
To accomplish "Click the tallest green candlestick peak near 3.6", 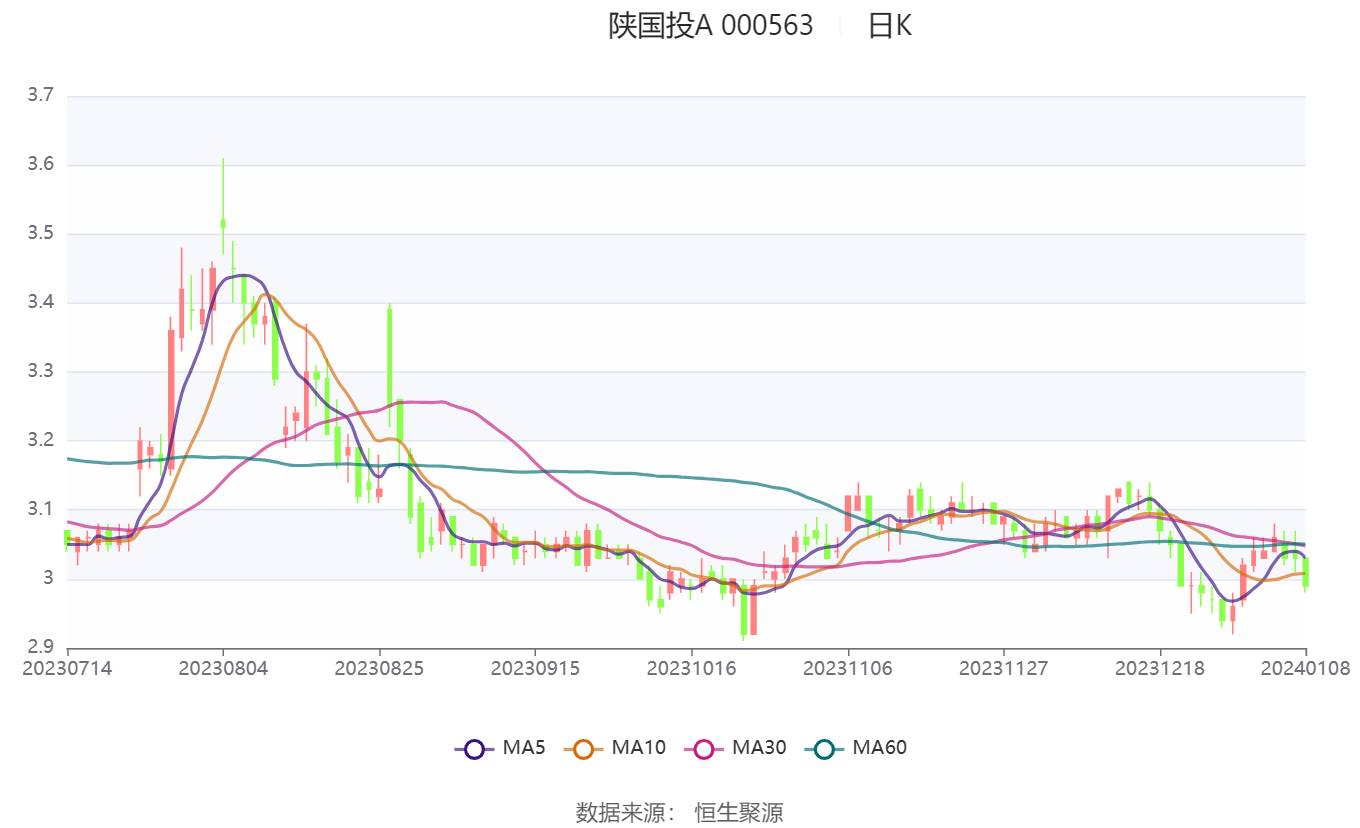I will [223, 206].
